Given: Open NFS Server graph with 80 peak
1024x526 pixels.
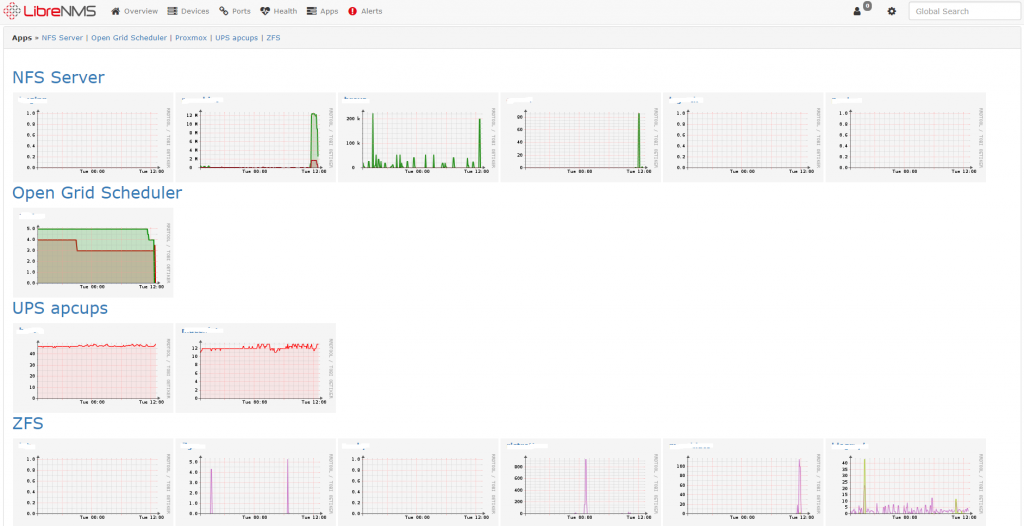Looking at the screenshot, I should click(581, 137).
